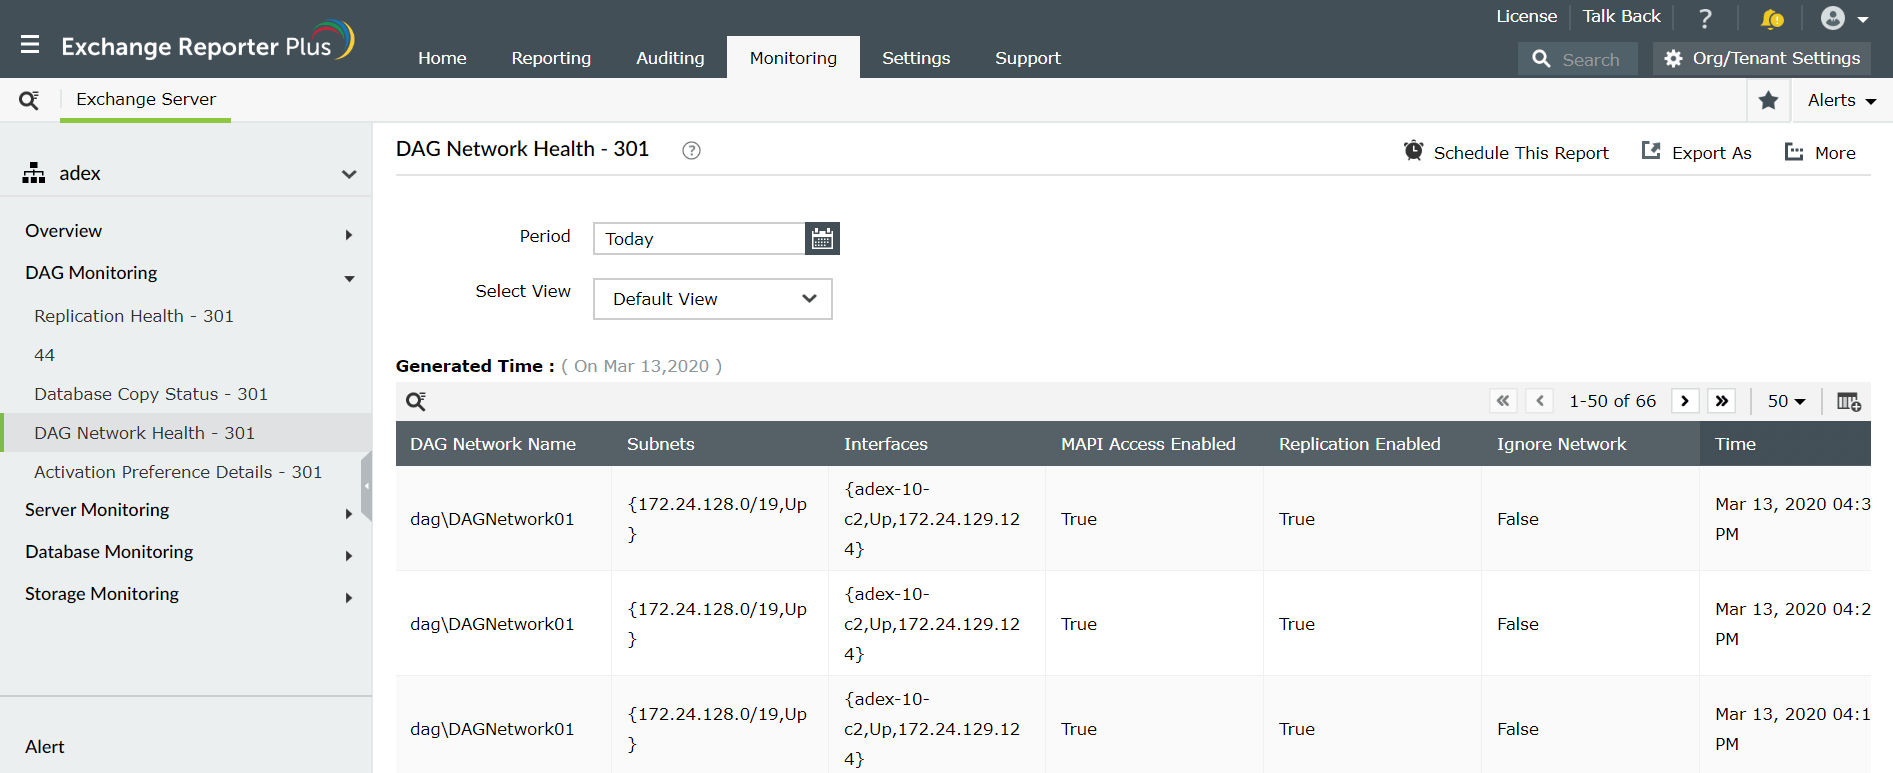The height and width of the screenshot is (773, 1893).
Task: Switch to the Reporting tab
Action: pyautogui.click(x=551, y=58)
